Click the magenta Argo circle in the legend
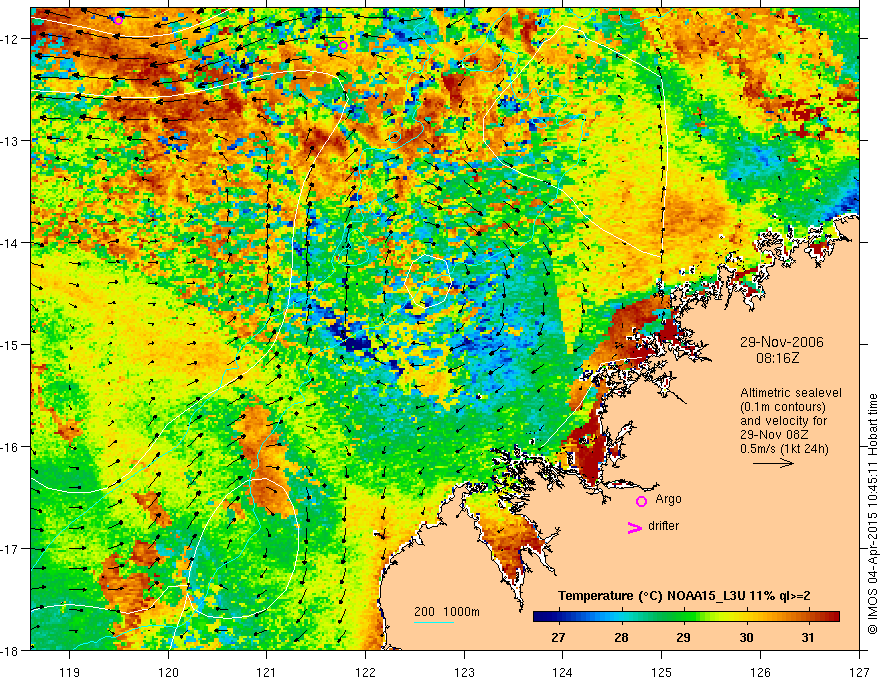The height and width of the screenshot is (680, 880). [x=641, y=501]
